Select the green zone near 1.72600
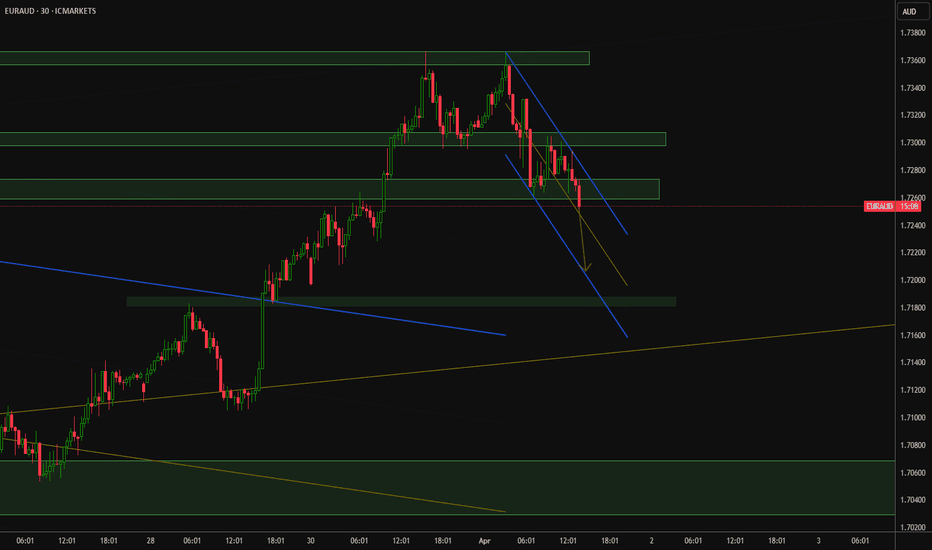This screenshot has width=932, height=550. (329, 189)
